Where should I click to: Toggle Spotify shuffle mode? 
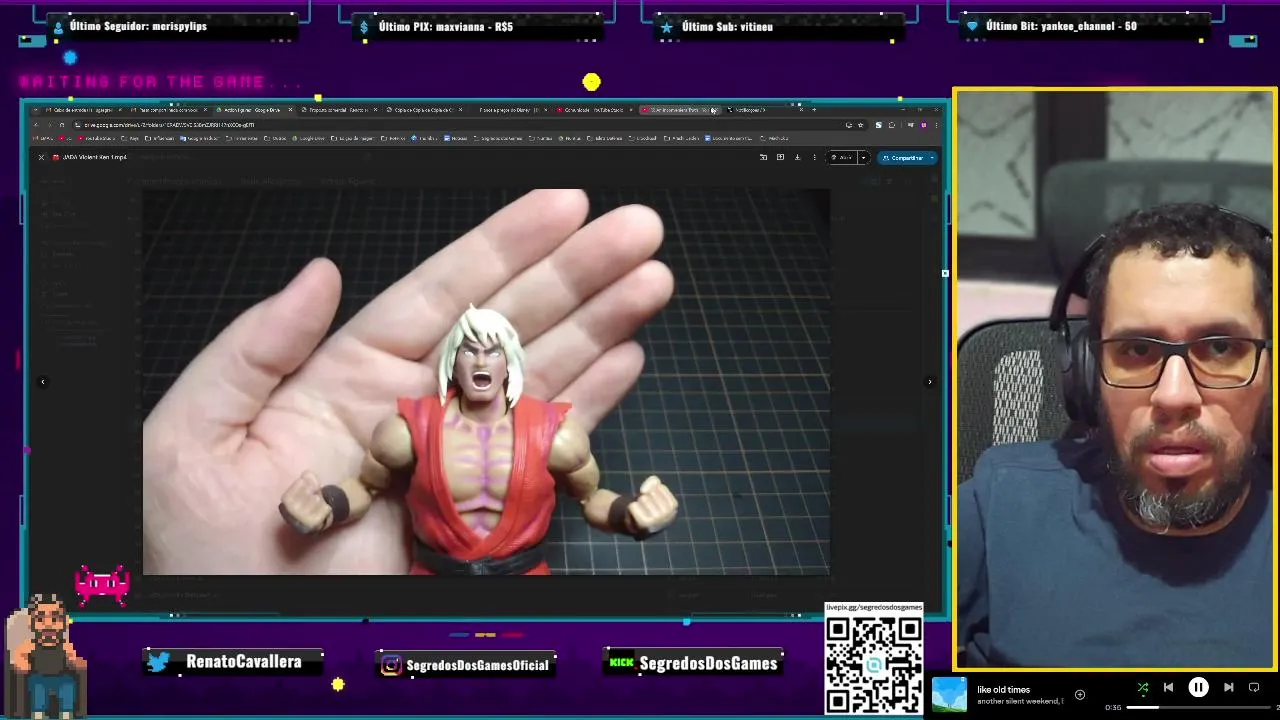[1143, 687]
